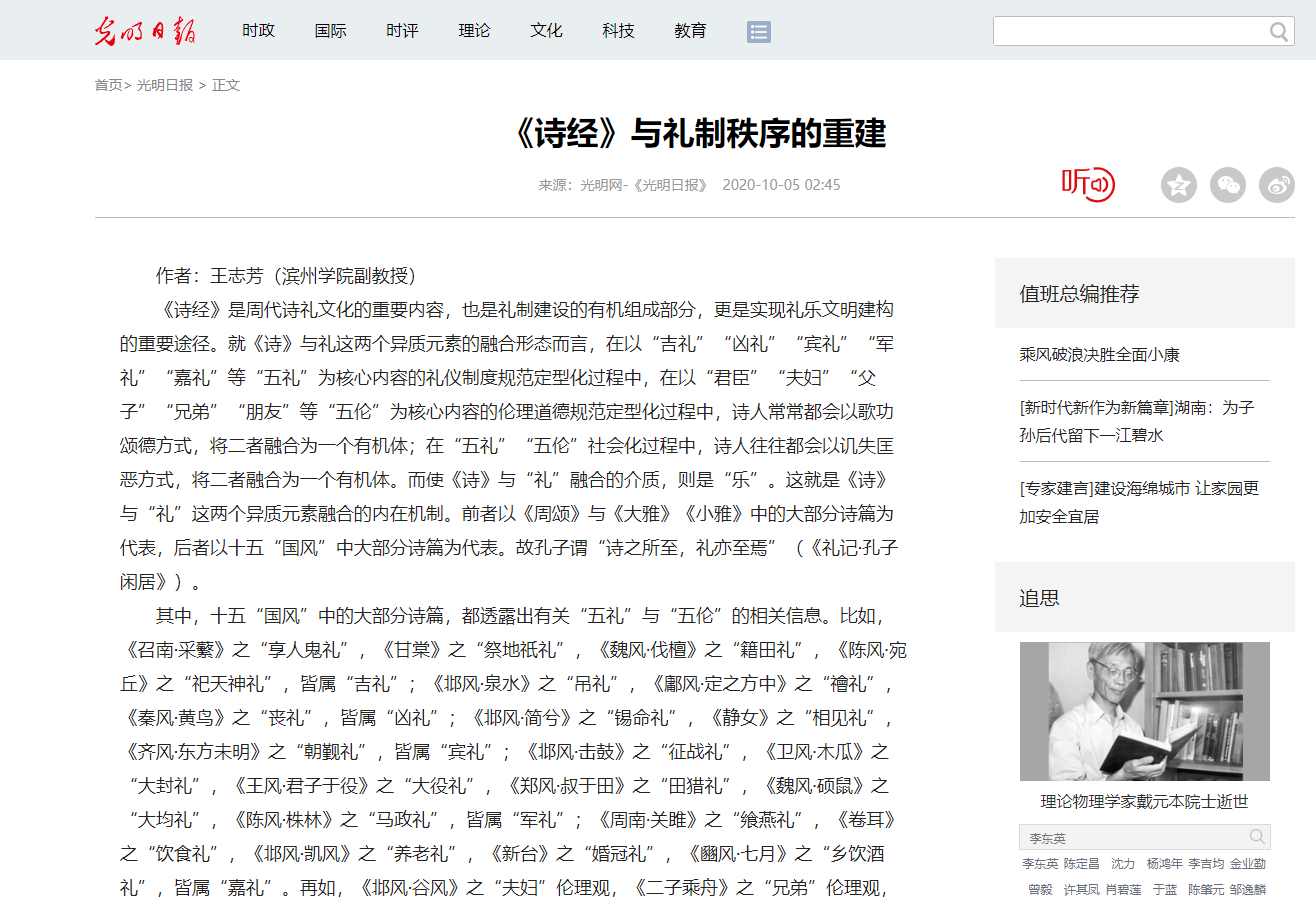Click the 追思 search magnifier icon
This screenshot has width=1316, height=908.
(x=1257, y=837)
